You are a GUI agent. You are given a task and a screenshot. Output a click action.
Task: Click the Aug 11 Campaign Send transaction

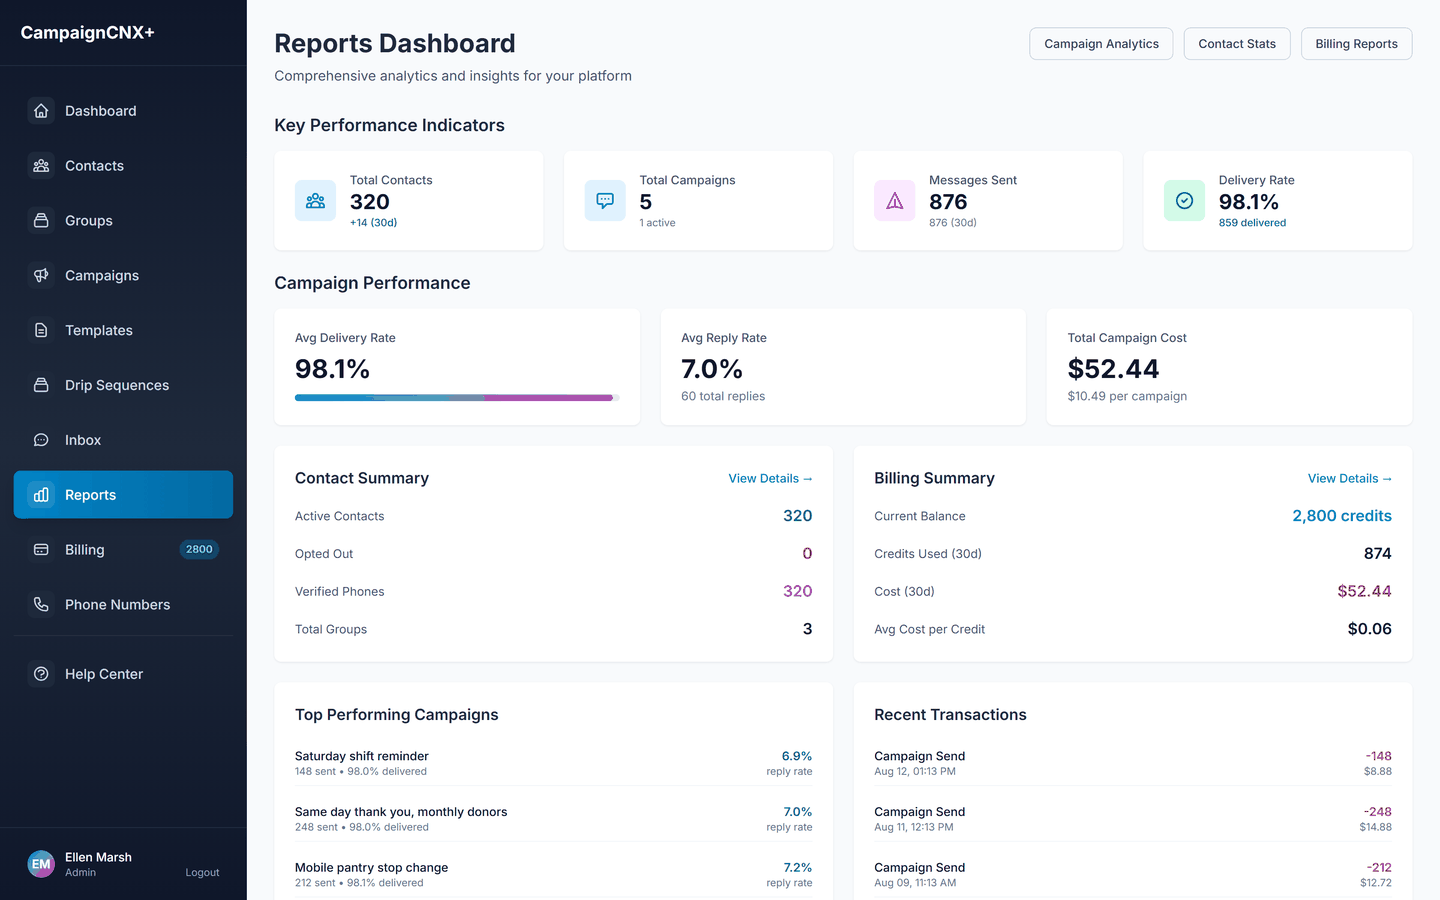tap(1133, 819)
